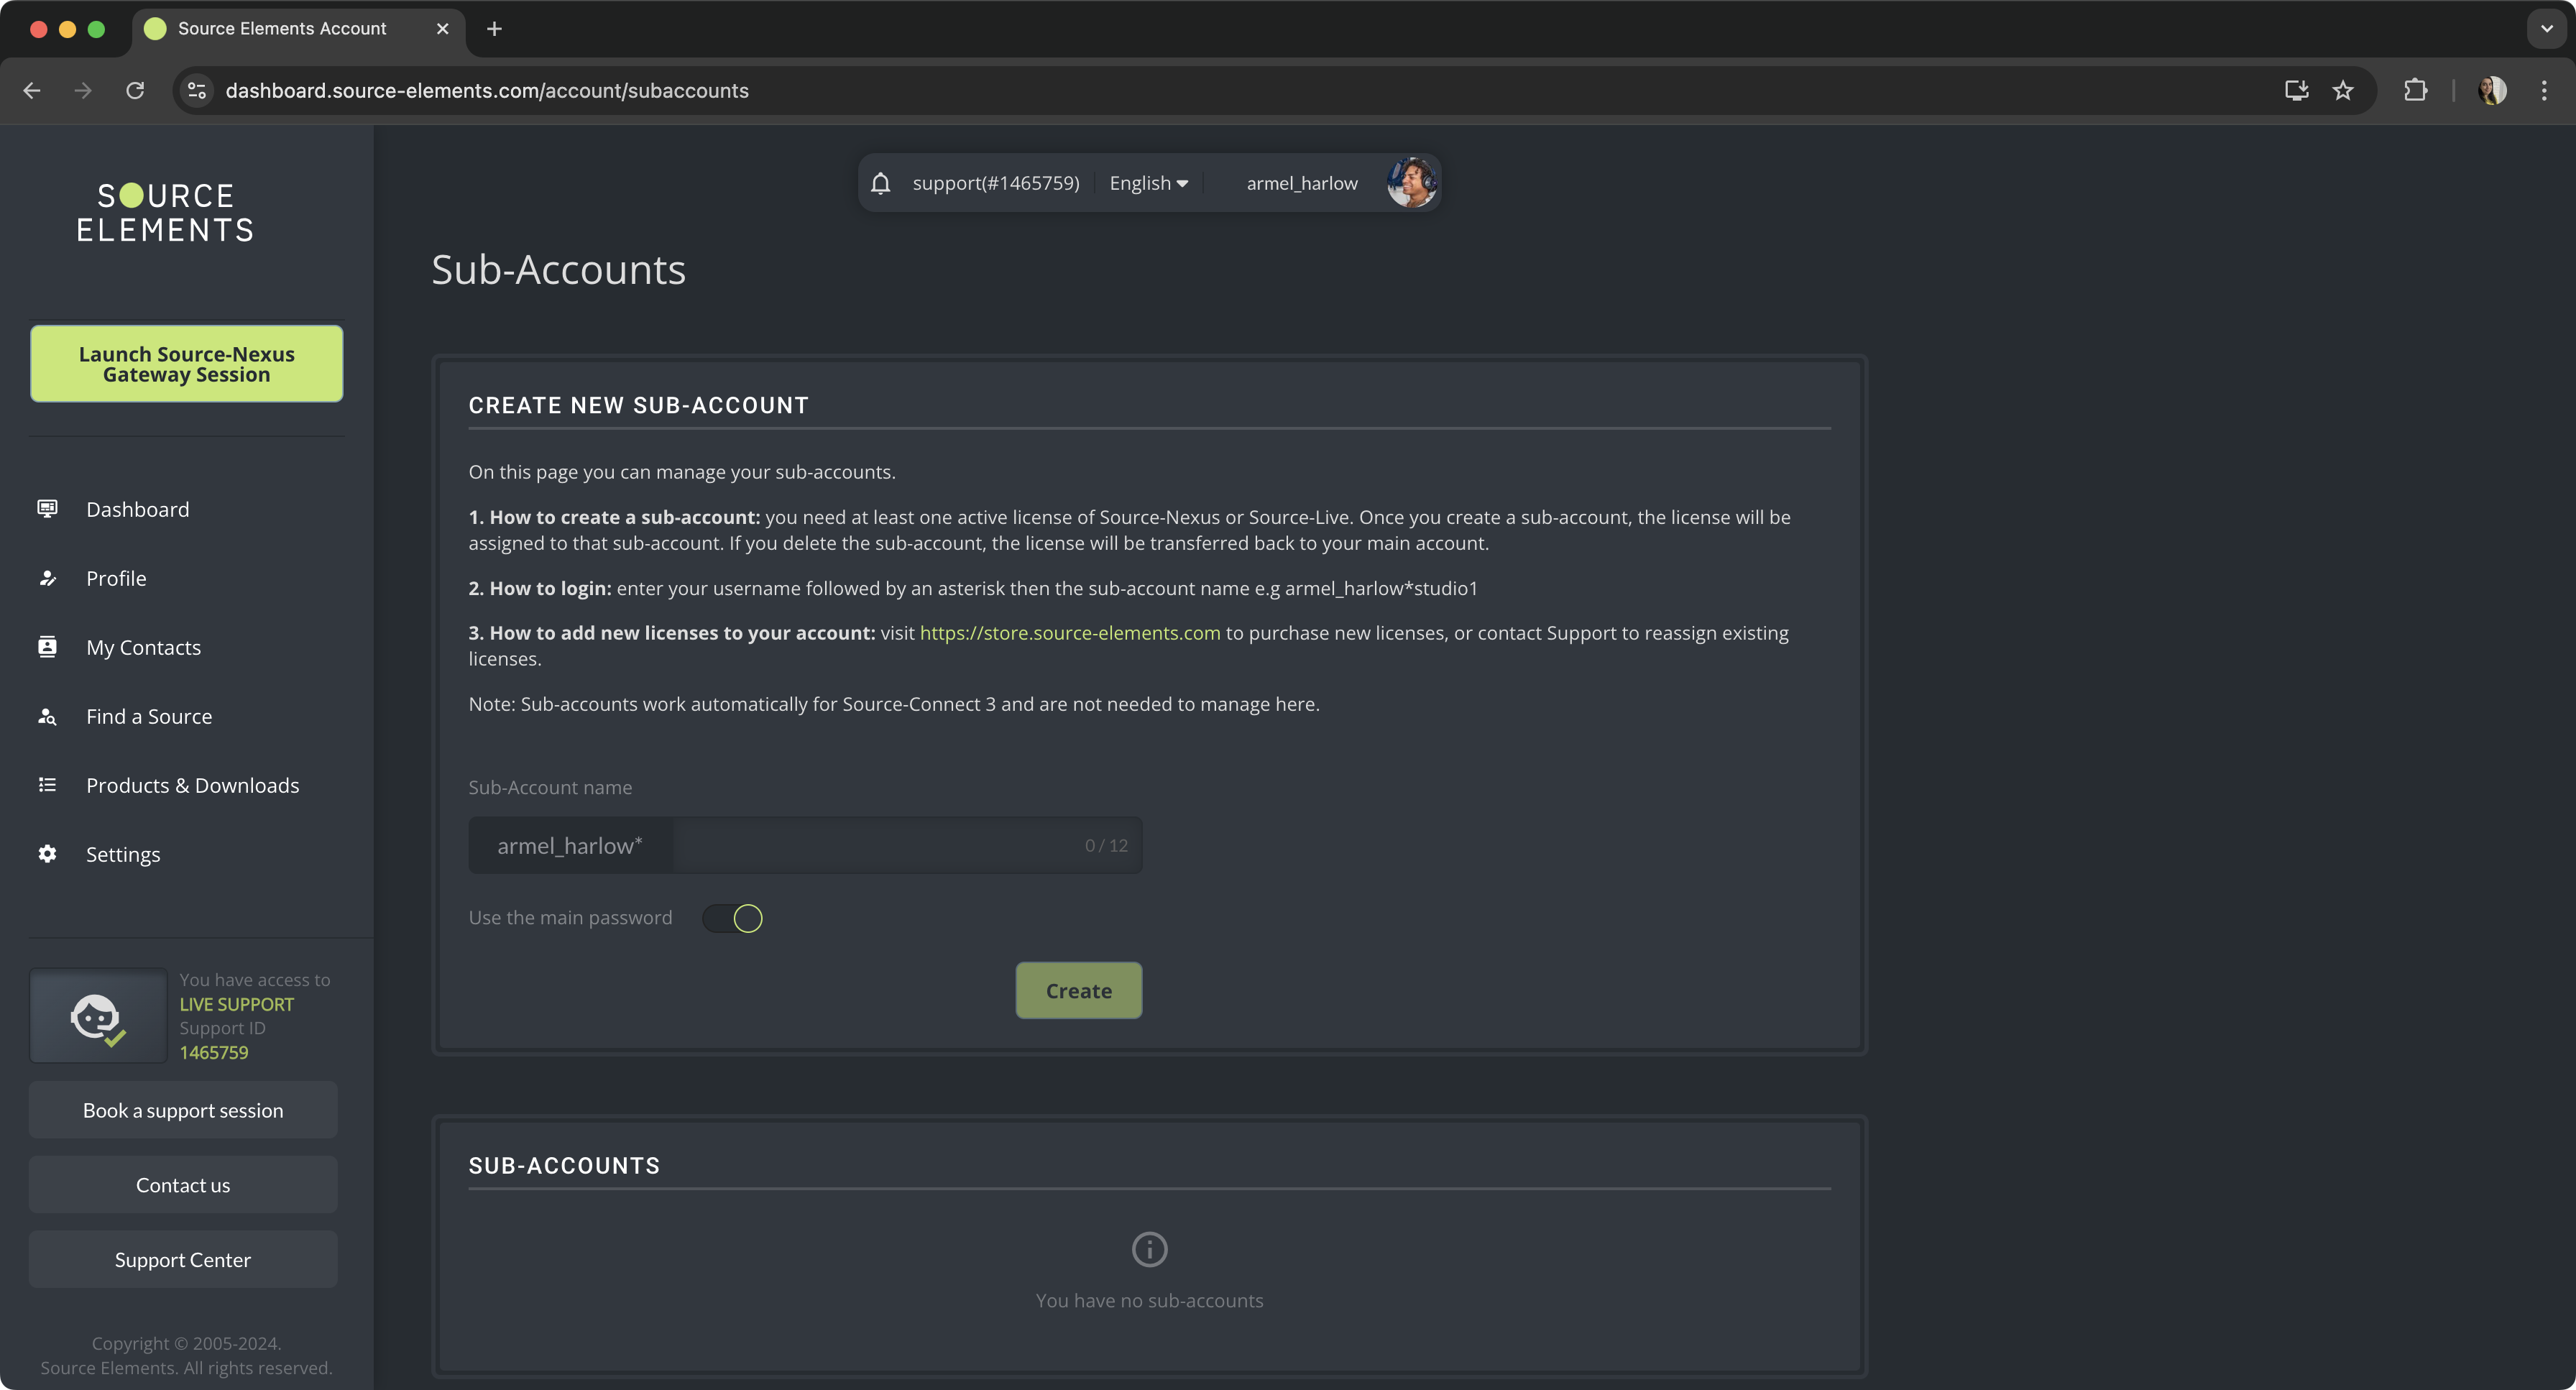Toggle the Use the main password switch
Image resolution: width=2576 pixels, height=1390 pixels.
[733, 918]
